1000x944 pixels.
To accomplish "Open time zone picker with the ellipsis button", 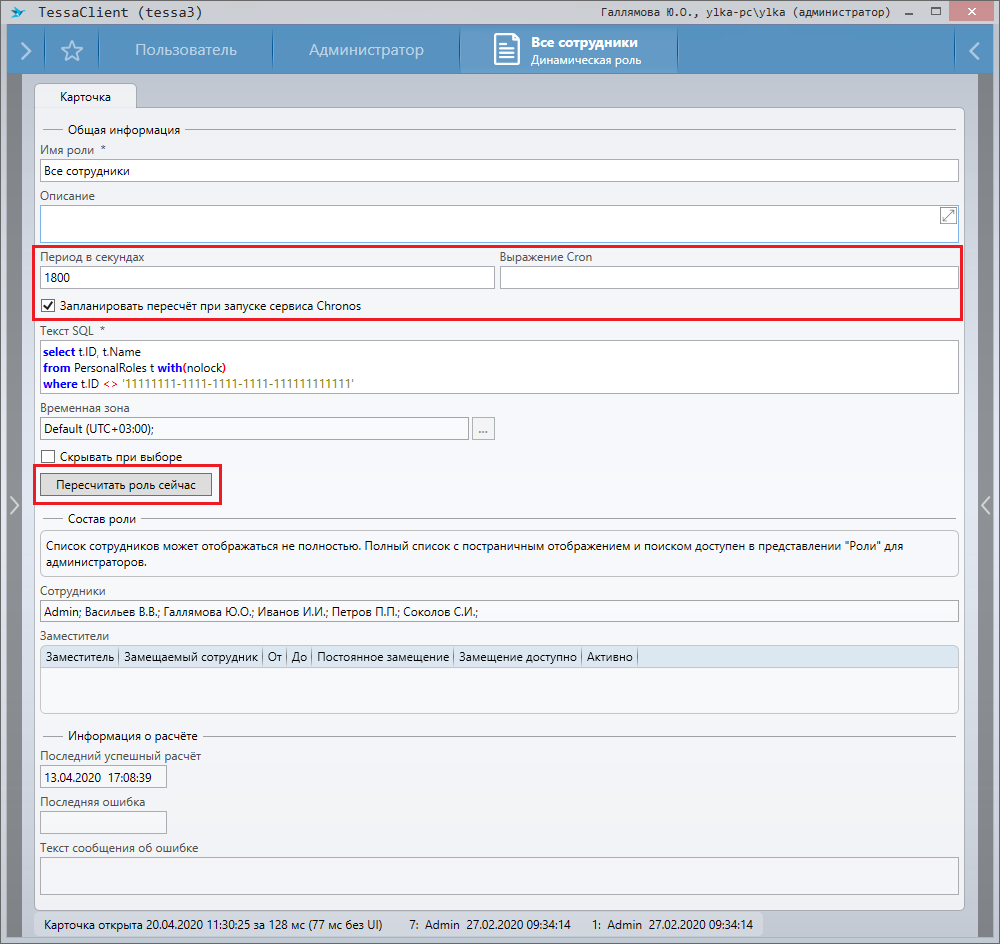I will [x=484, y=429].
